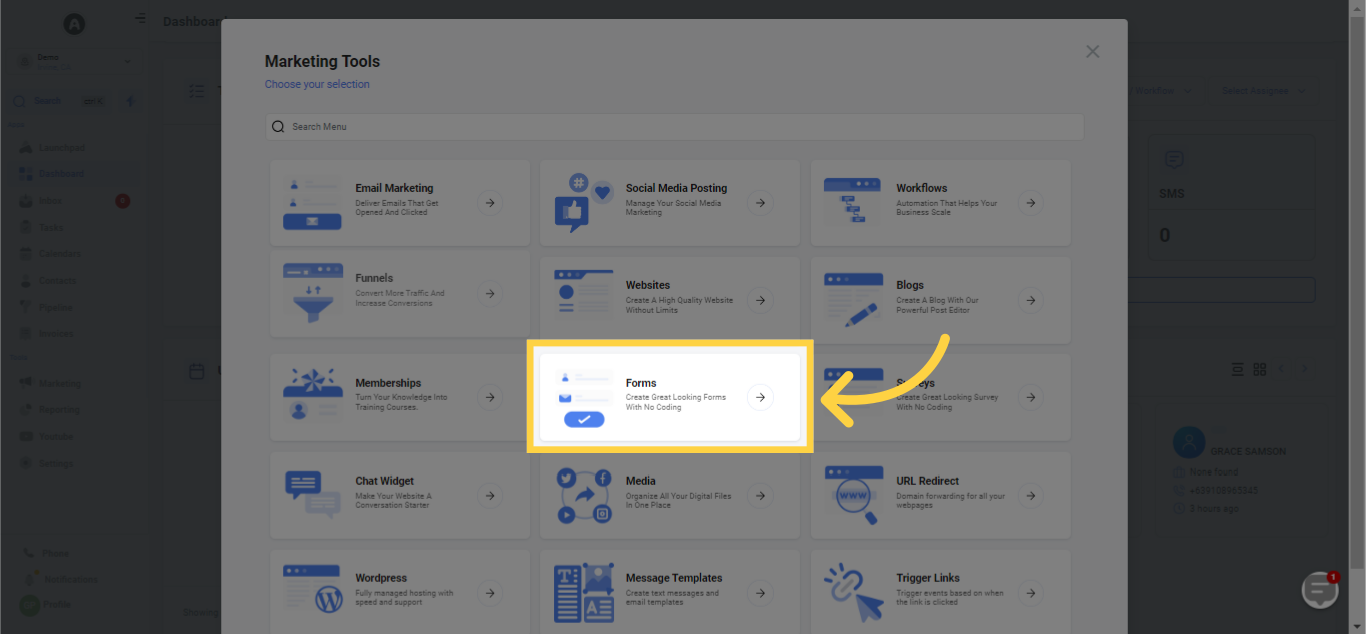Viewport: 1366px width, 634px height.
Task: Switch dashboard to list view icon
Action: (1237, 369)
